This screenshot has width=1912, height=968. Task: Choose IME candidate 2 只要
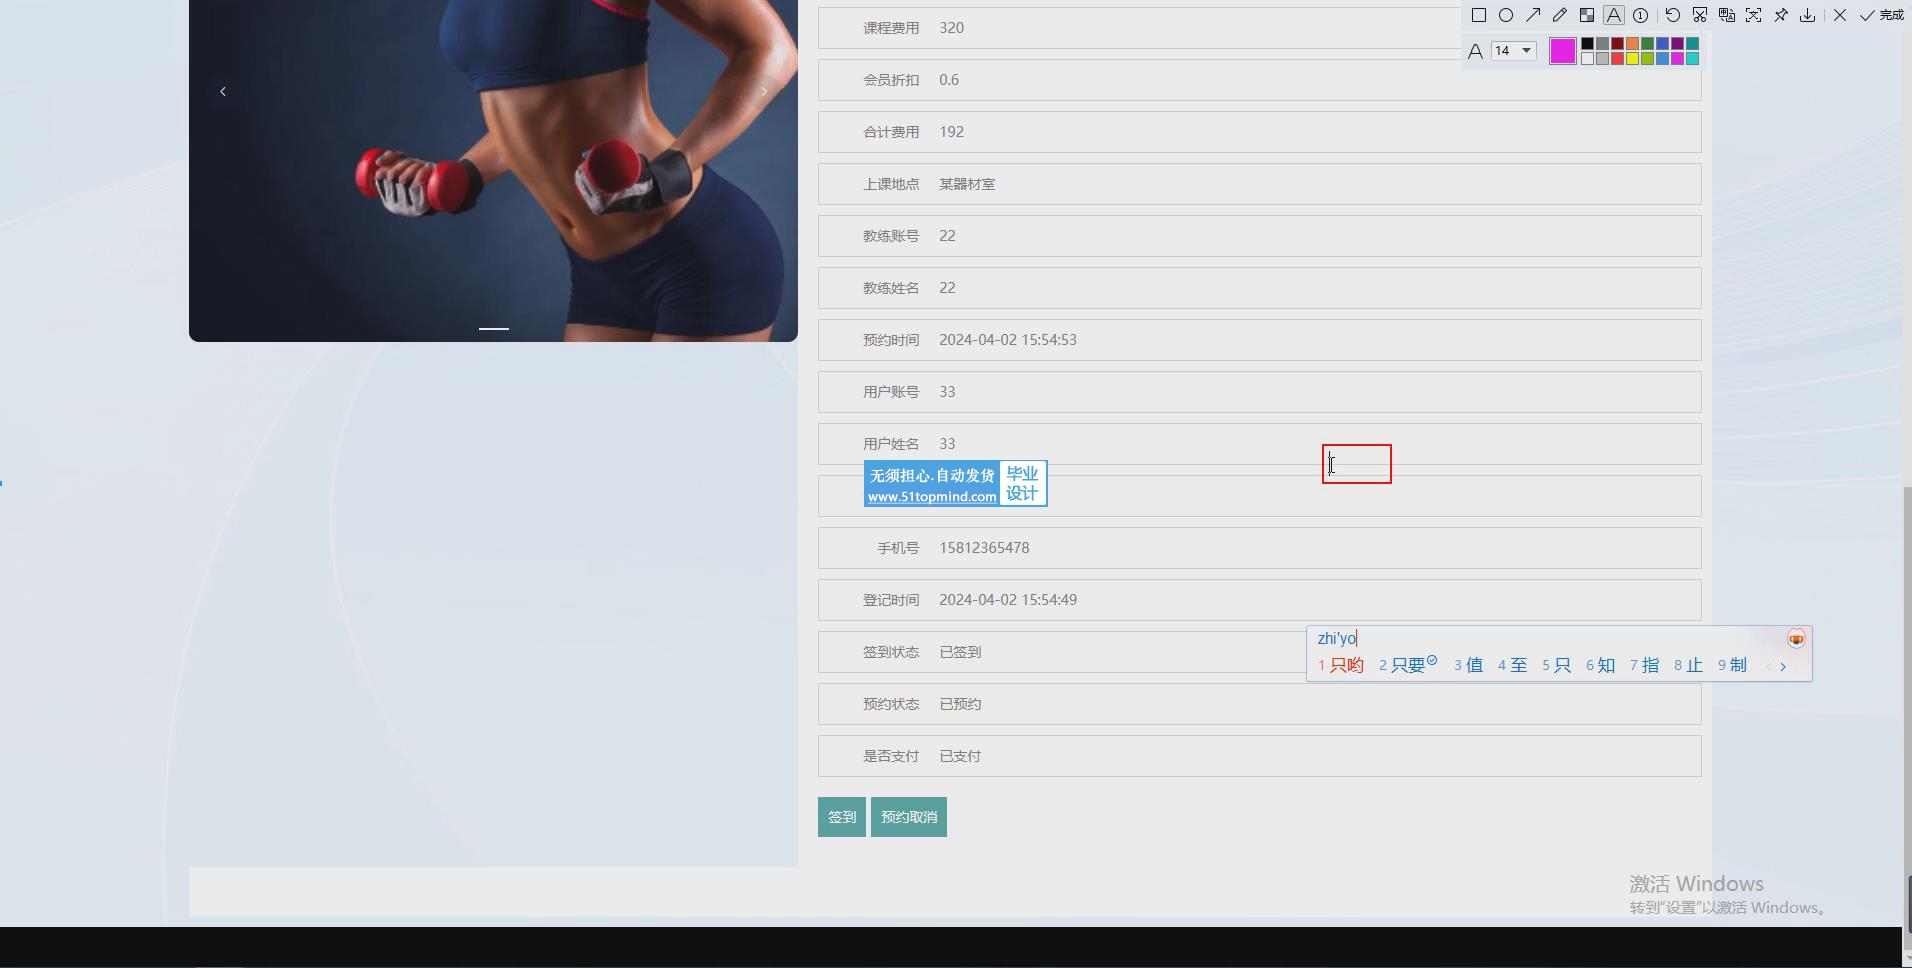(x=1407, y=665)
